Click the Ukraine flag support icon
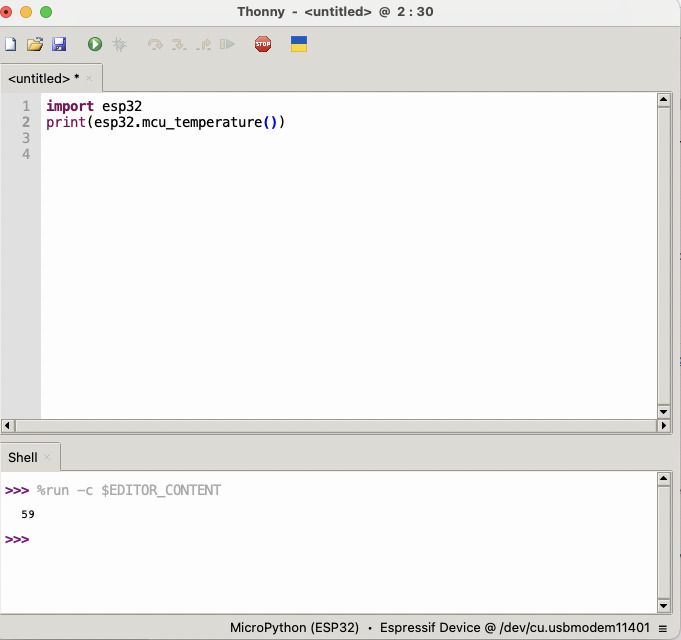 299,44
